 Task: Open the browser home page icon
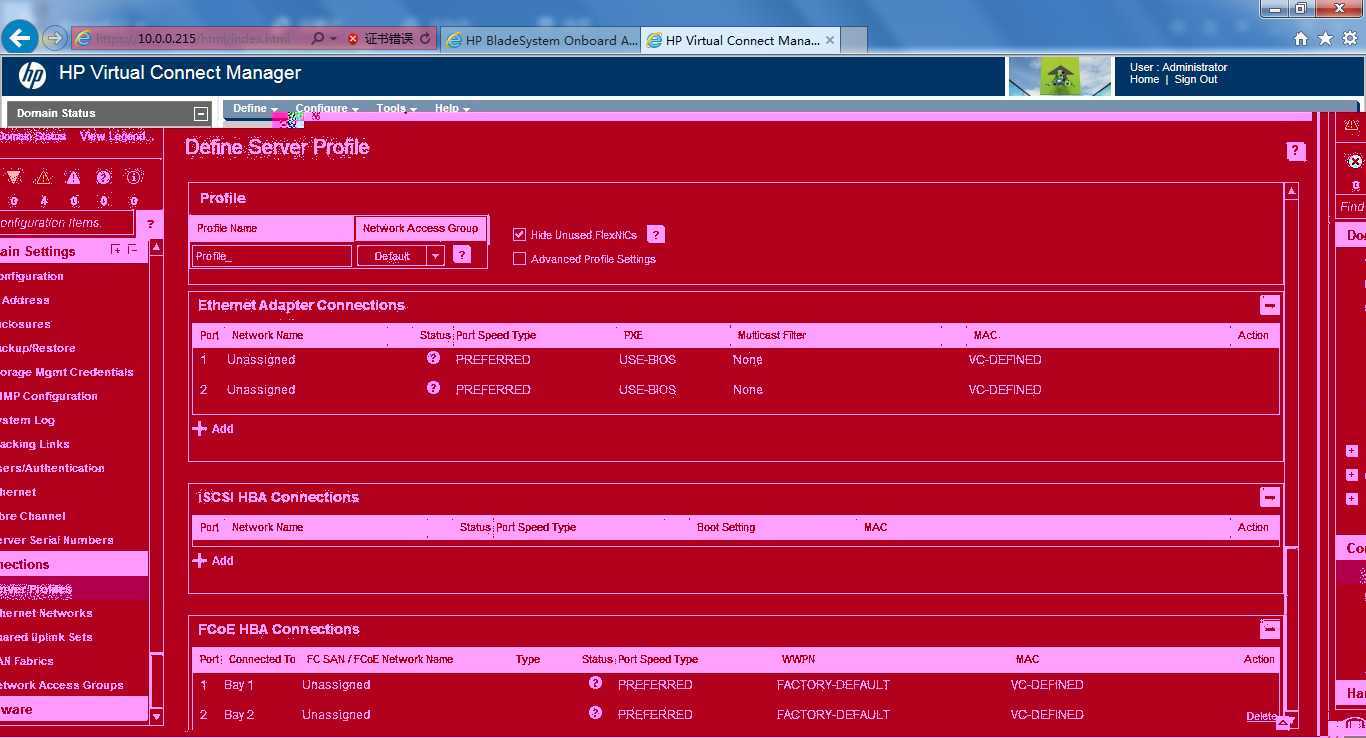pos(1301,39)
